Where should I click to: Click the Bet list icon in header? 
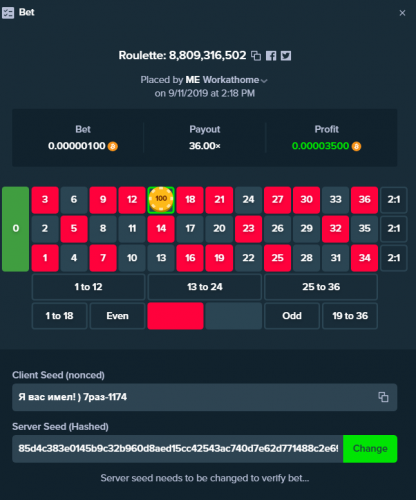click(x=8, y=13)
